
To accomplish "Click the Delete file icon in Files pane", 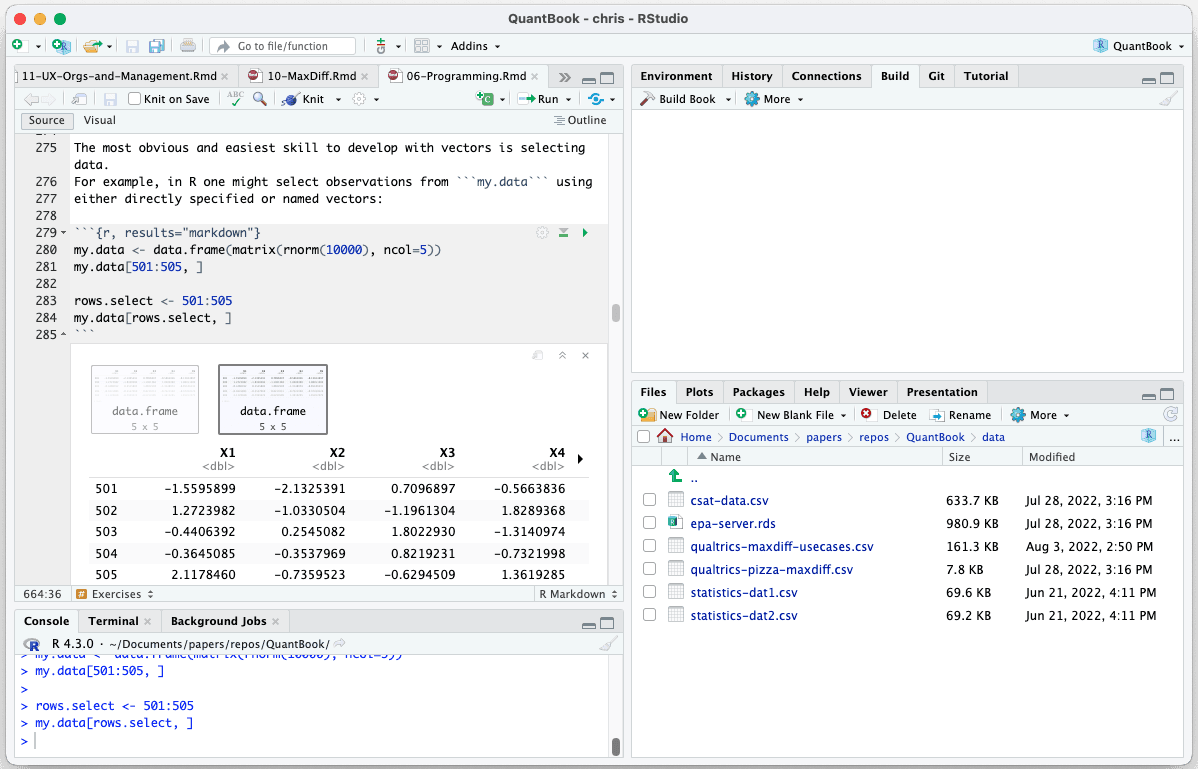I will point(866,415).
